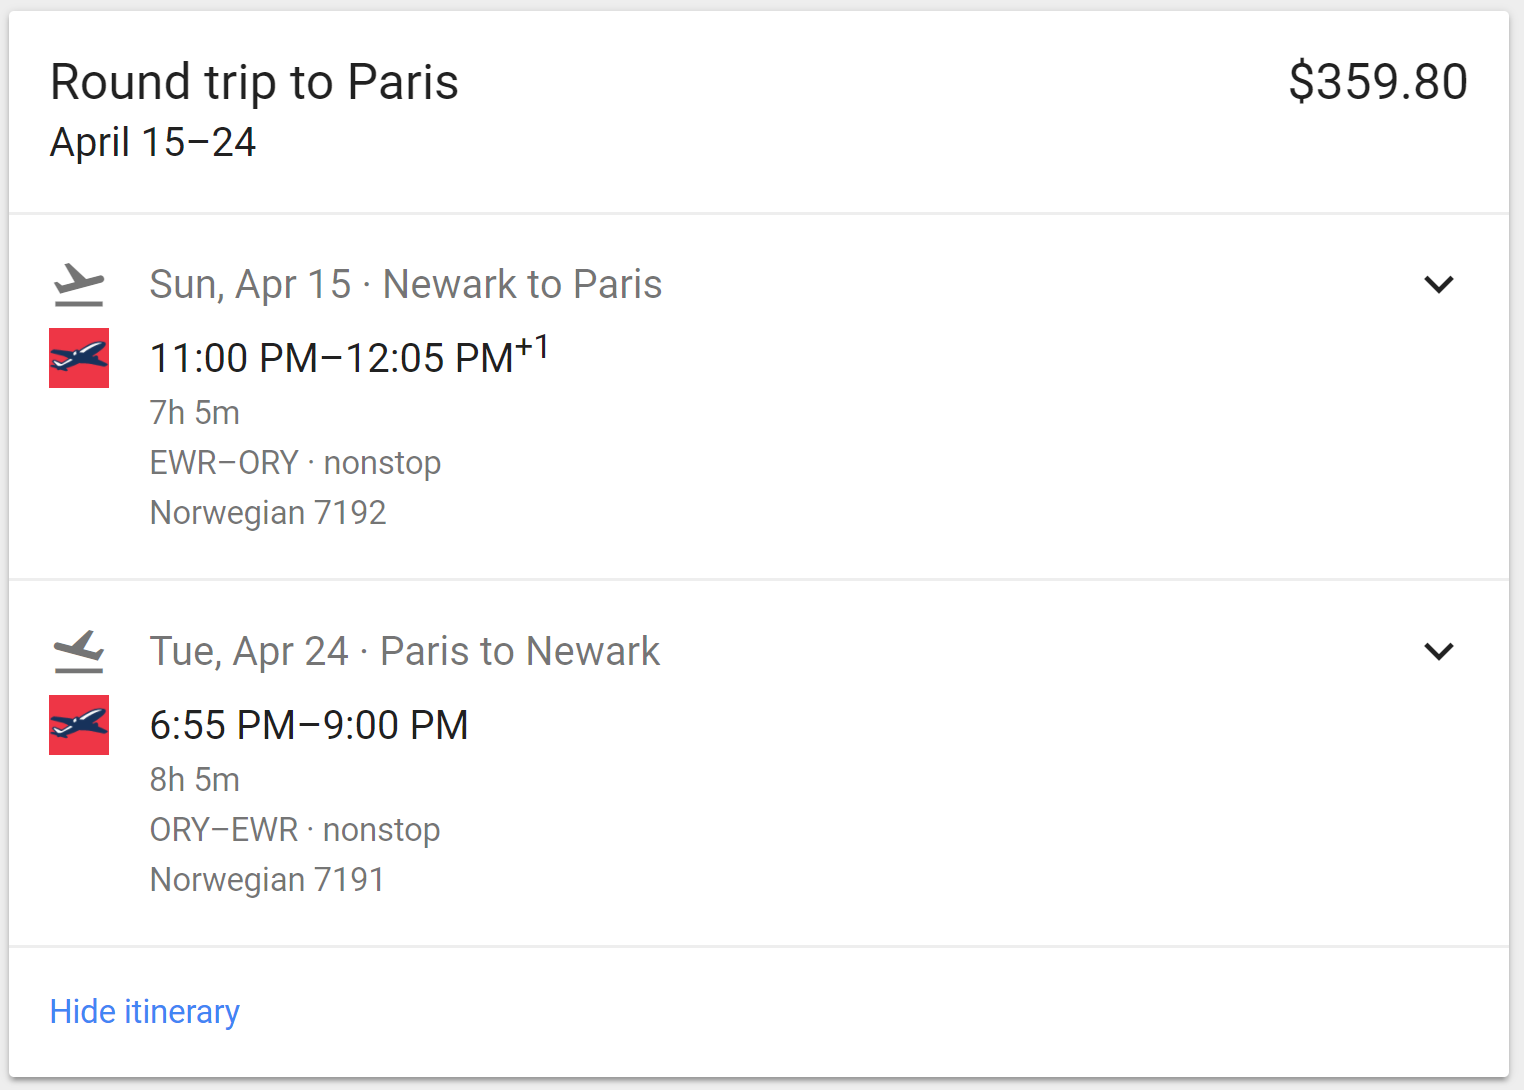Open the Tue, Apr 24 flight header

coord(404,652)
